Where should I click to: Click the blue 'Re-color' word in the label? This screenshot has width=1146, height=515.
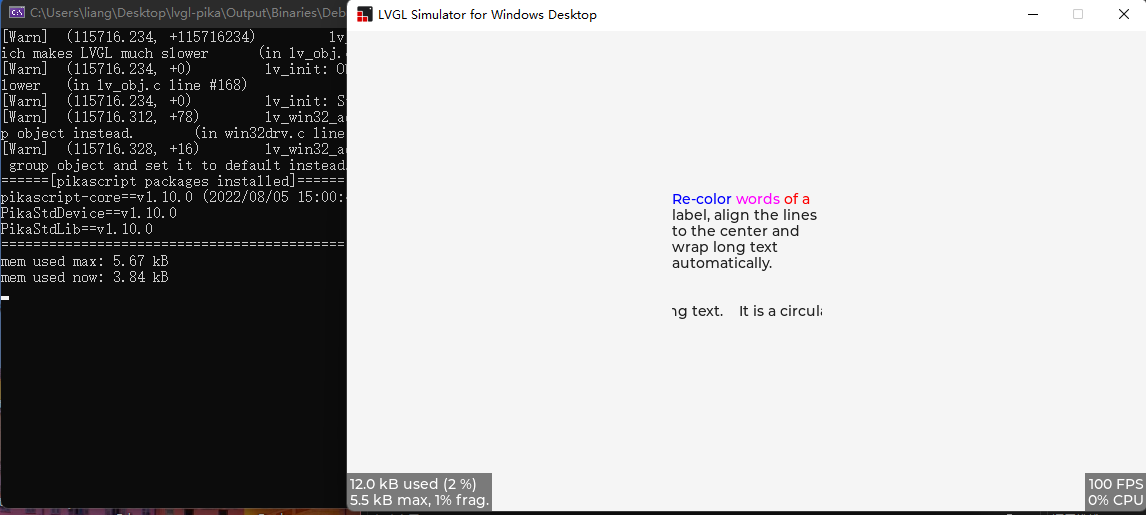pos(702,199)
